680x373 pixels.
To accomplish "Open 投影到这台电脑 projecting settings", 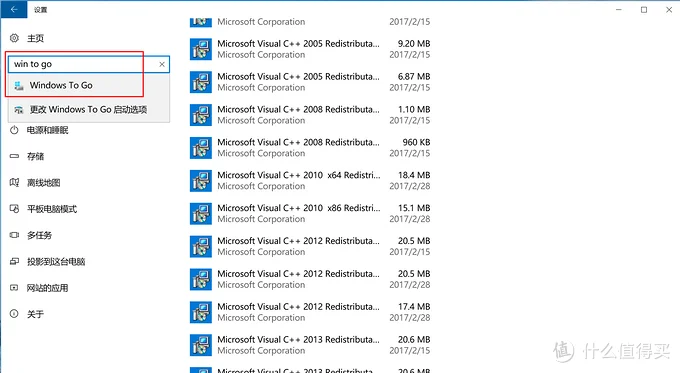I will (x=56, y=262).
